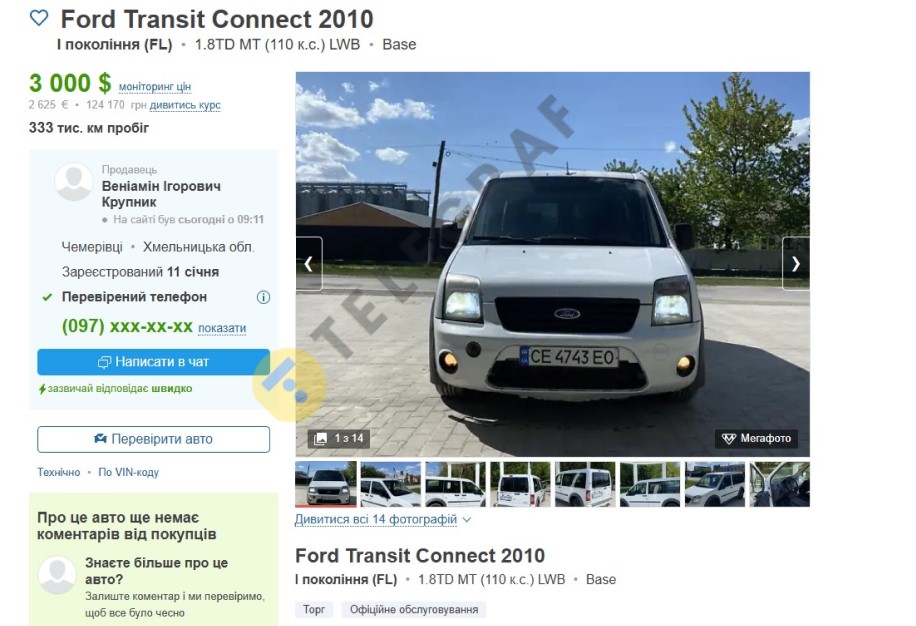The image size is (916, 626).
Task: Open the Мегафото viewer
Action: (x=757, y=439)
